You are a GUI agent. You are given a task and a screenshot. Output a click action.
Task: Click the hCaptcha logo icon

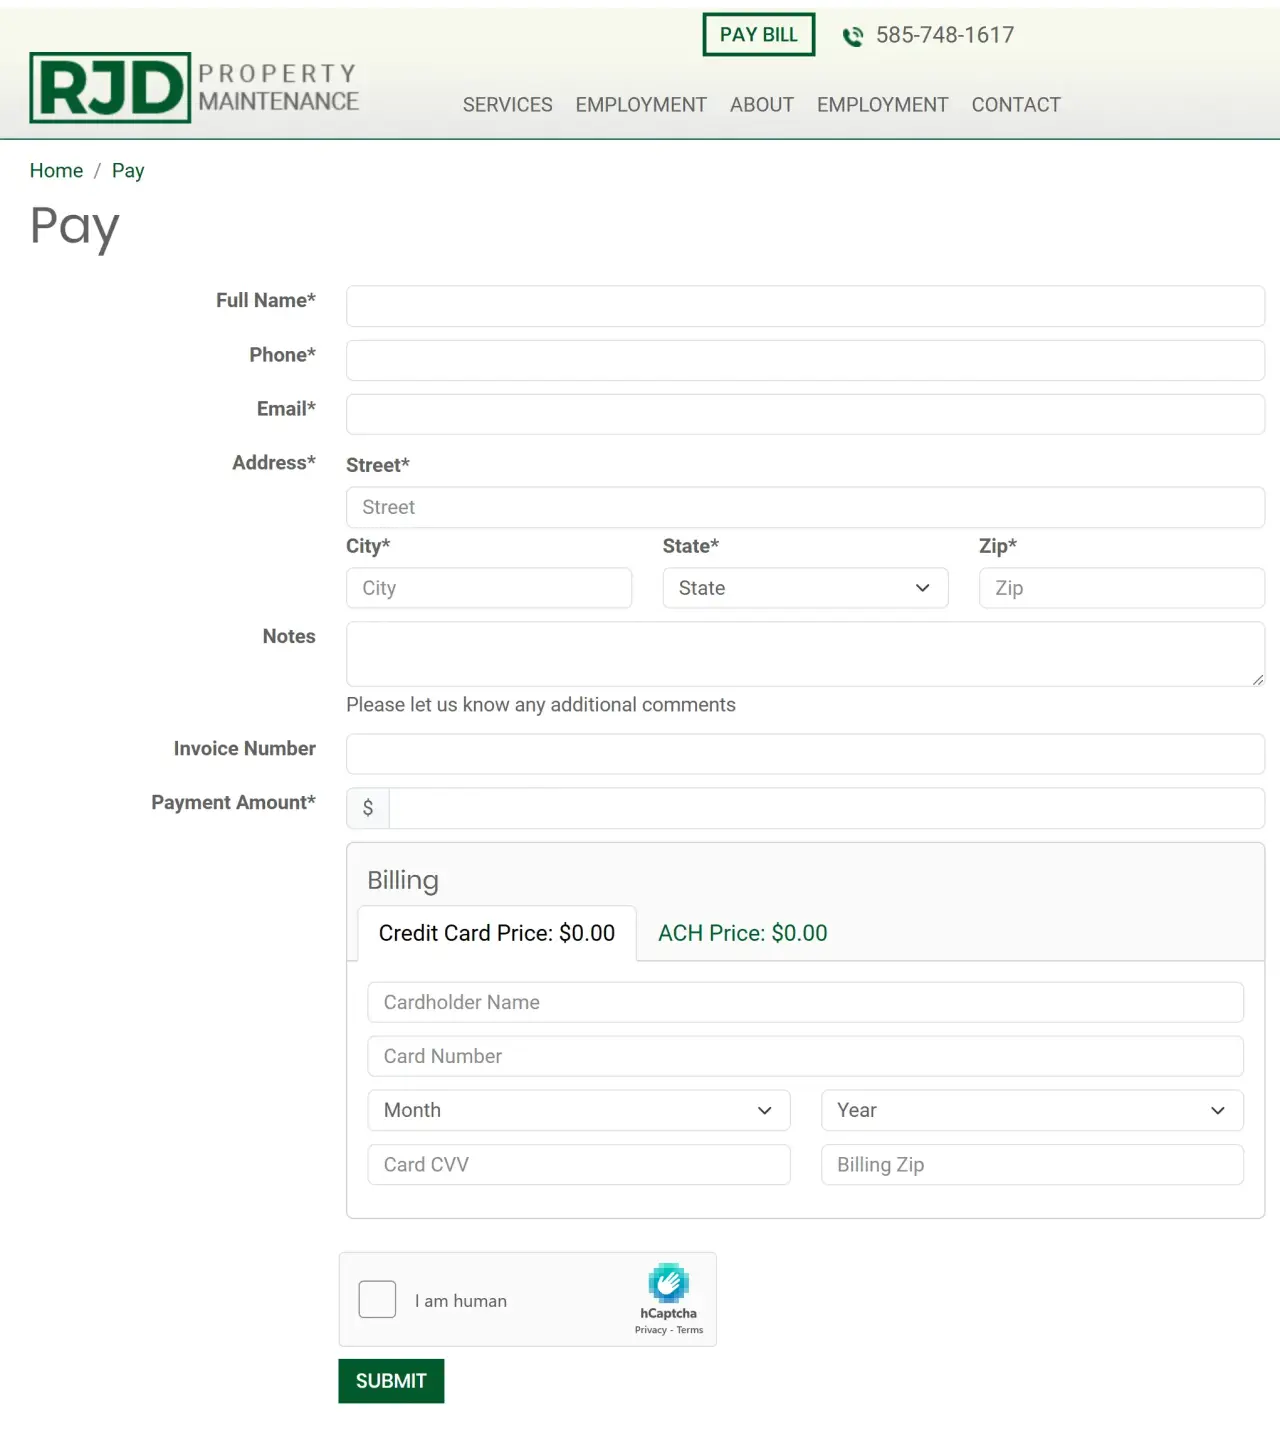(x=668, y=1283)
